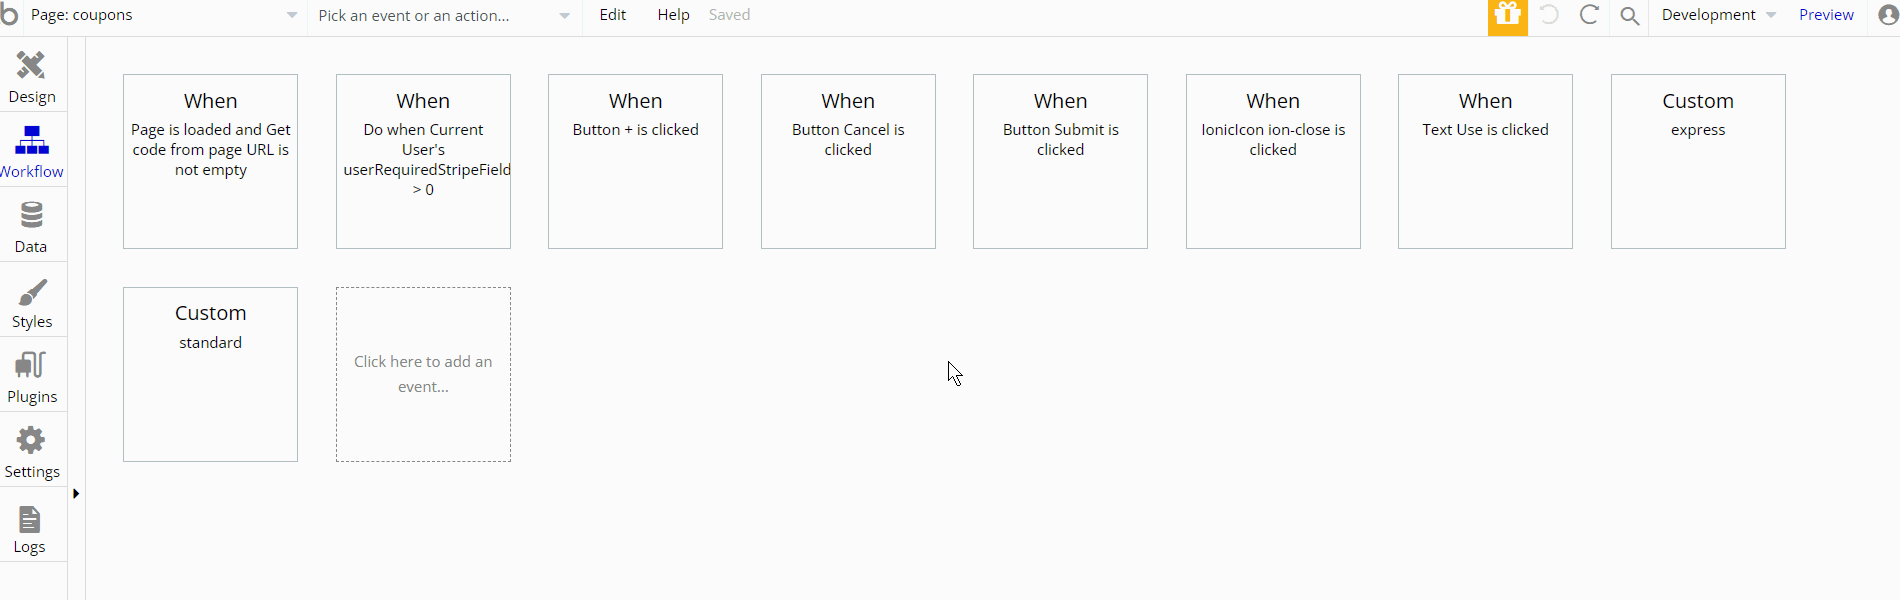This screenshot has height=600, width=1900.
Task: Open the user account avatar icon
Action: (1888, 16)
